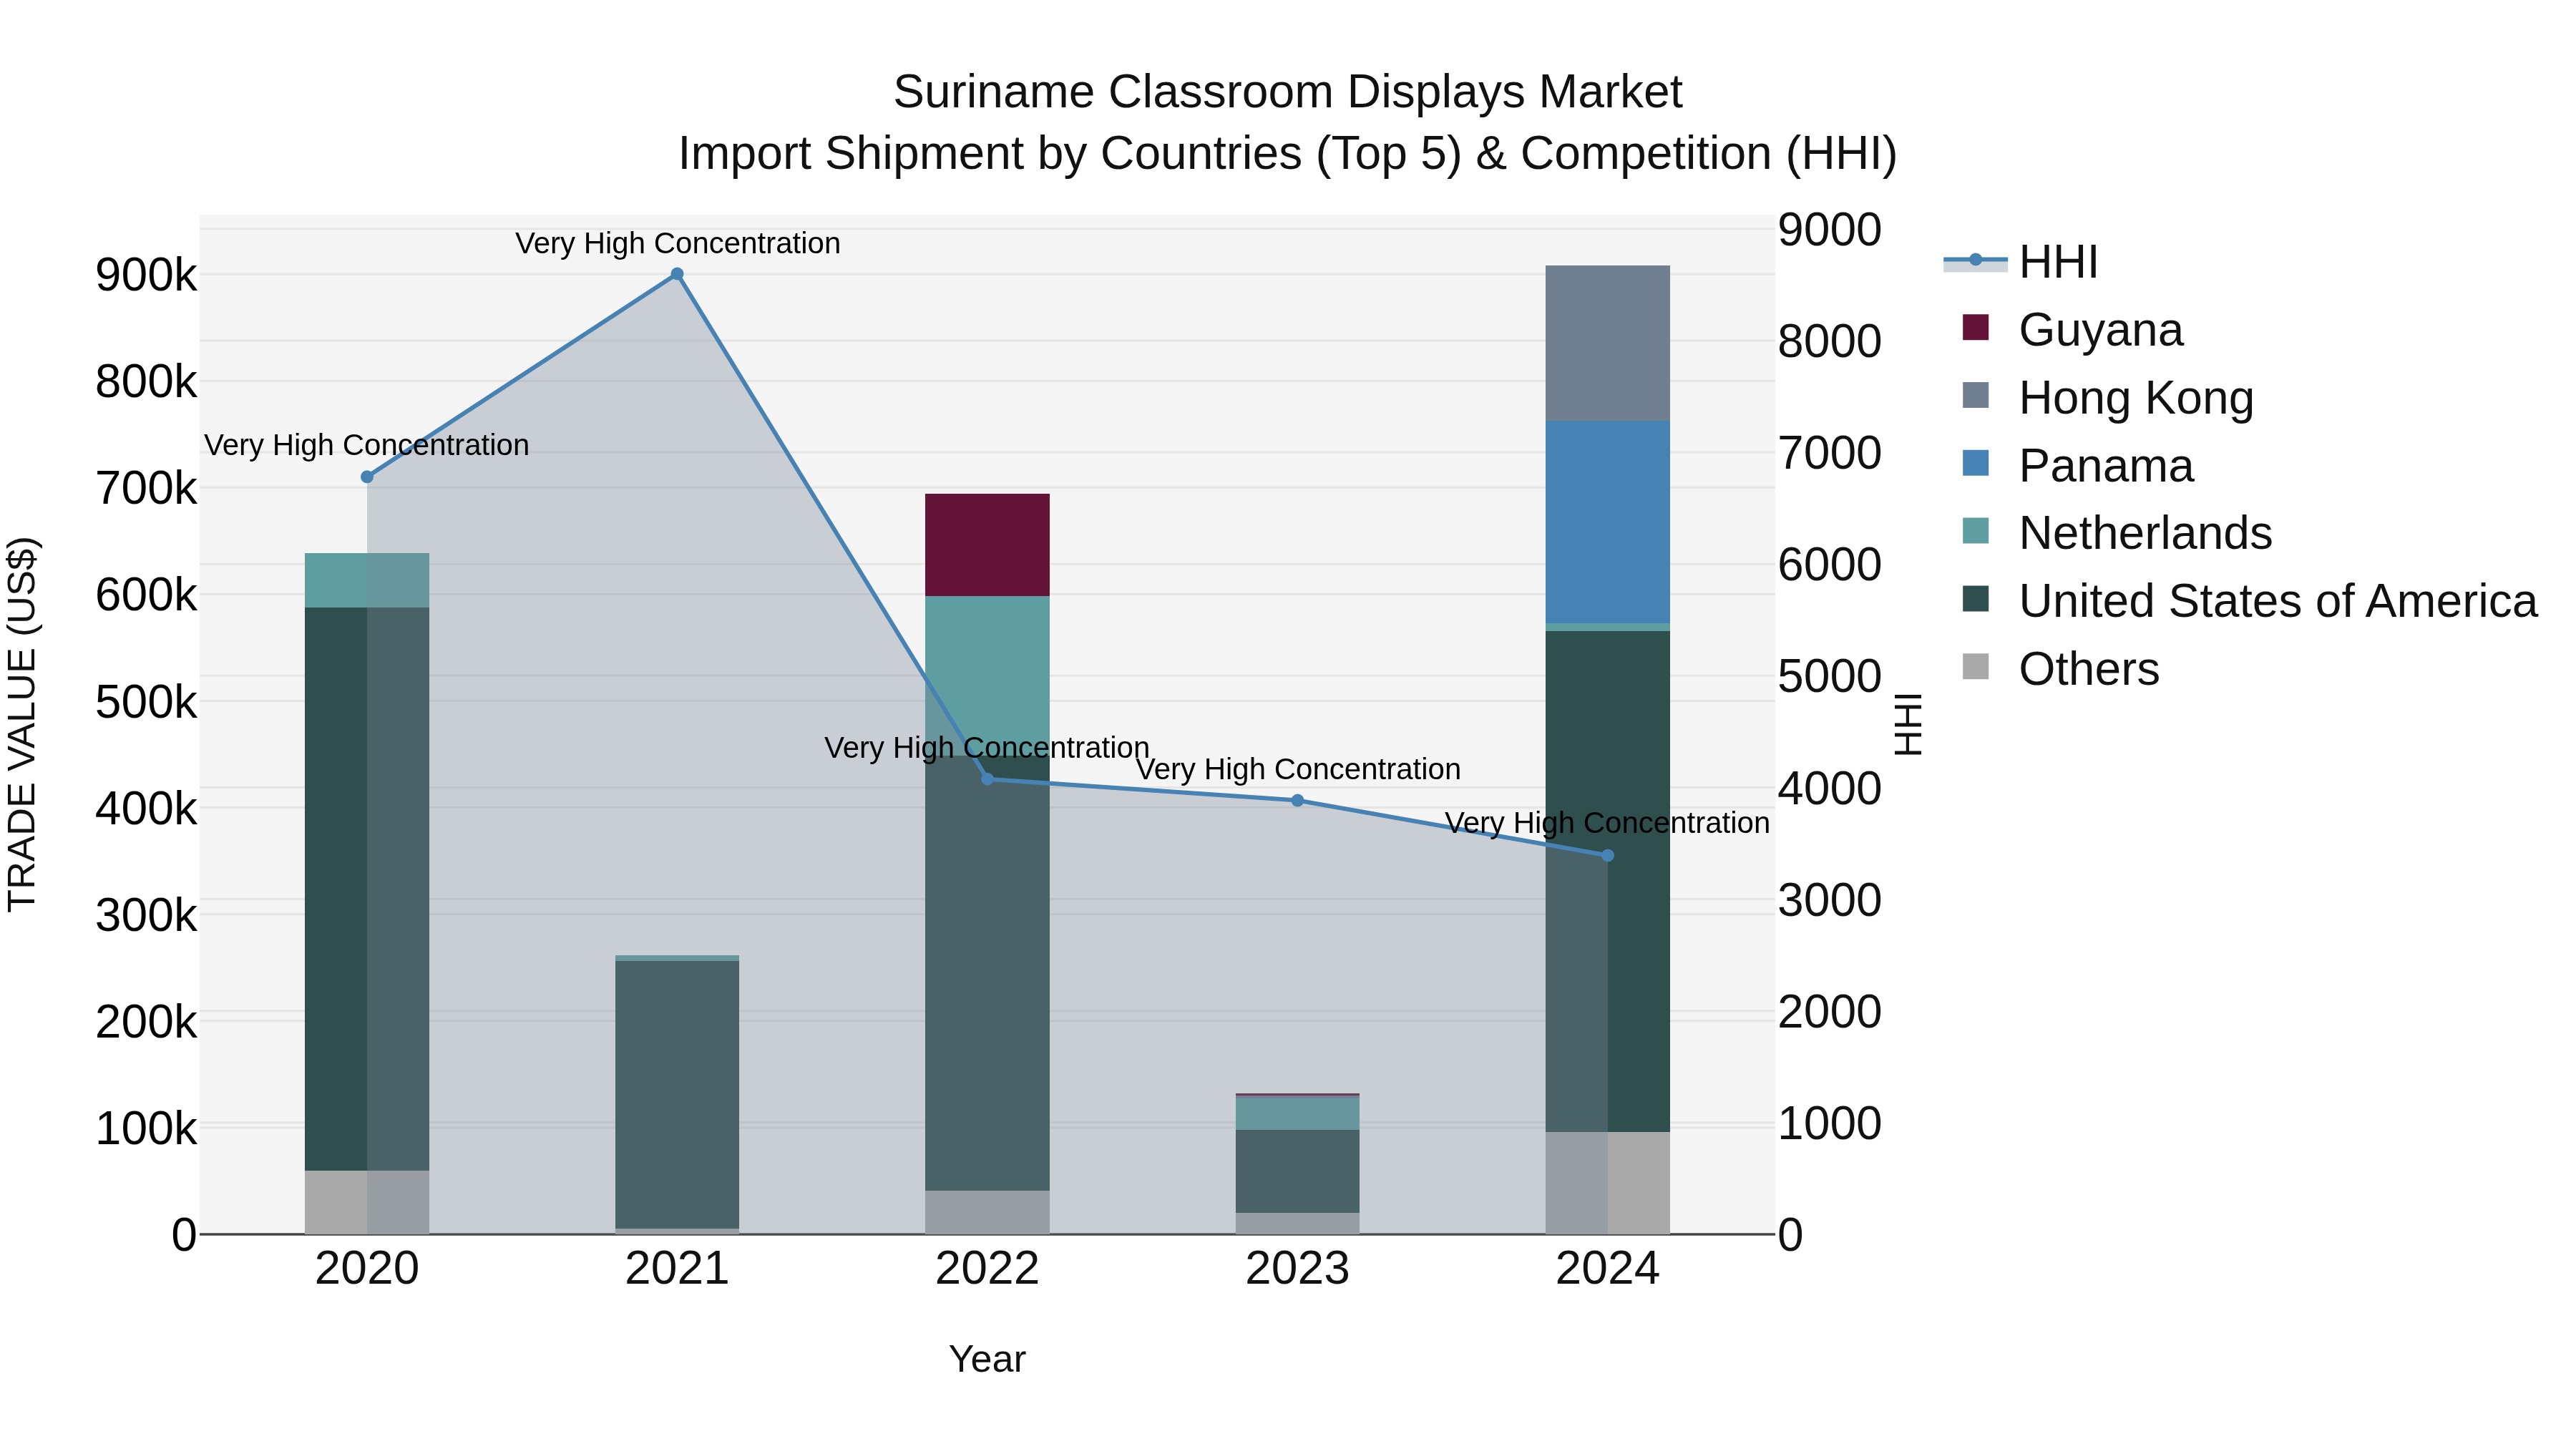The height and width of the screenshot is (1449, 2576).
Task: Click the Panama blue legend swatch
Action: pos(1975,463)
